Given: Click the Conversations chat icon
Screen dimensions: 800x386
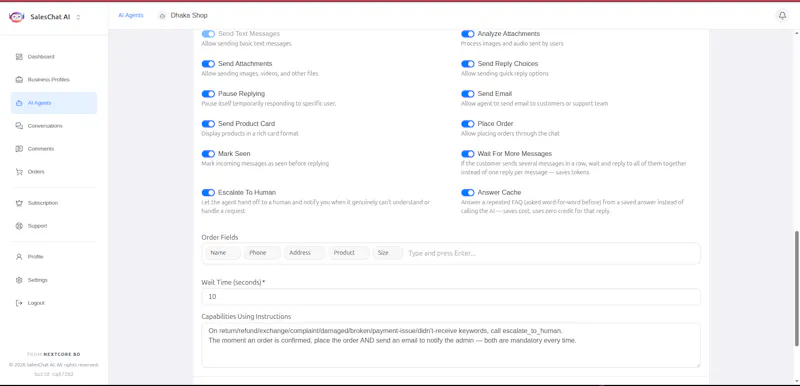Looking at the screenshot, I should coord(19,126).
